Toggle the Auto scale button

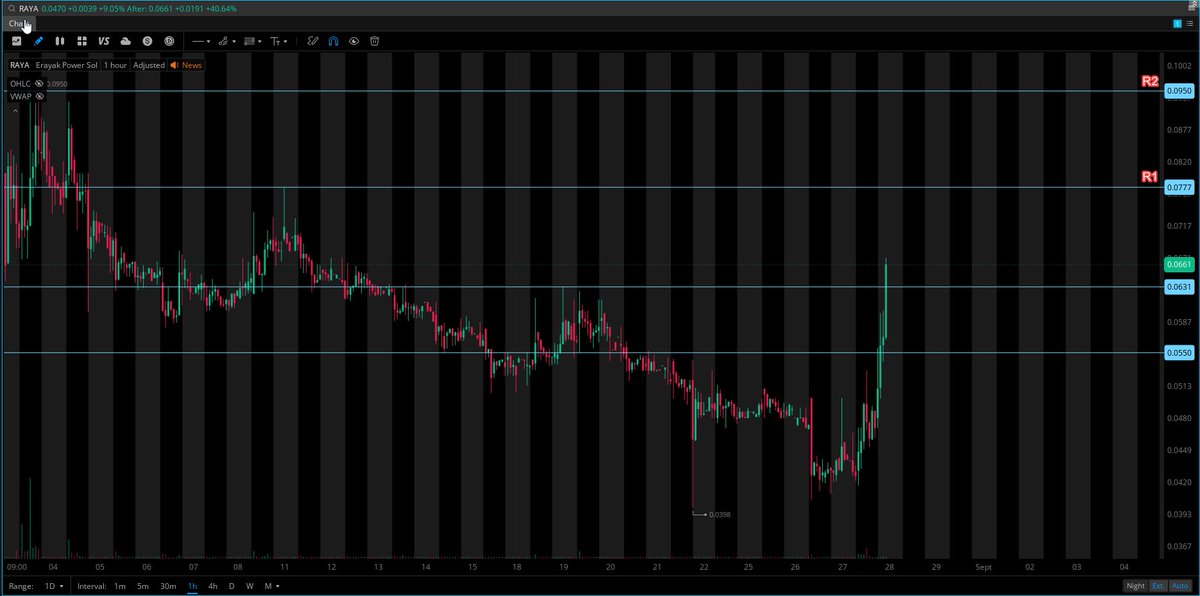(x=1181, y=586)
